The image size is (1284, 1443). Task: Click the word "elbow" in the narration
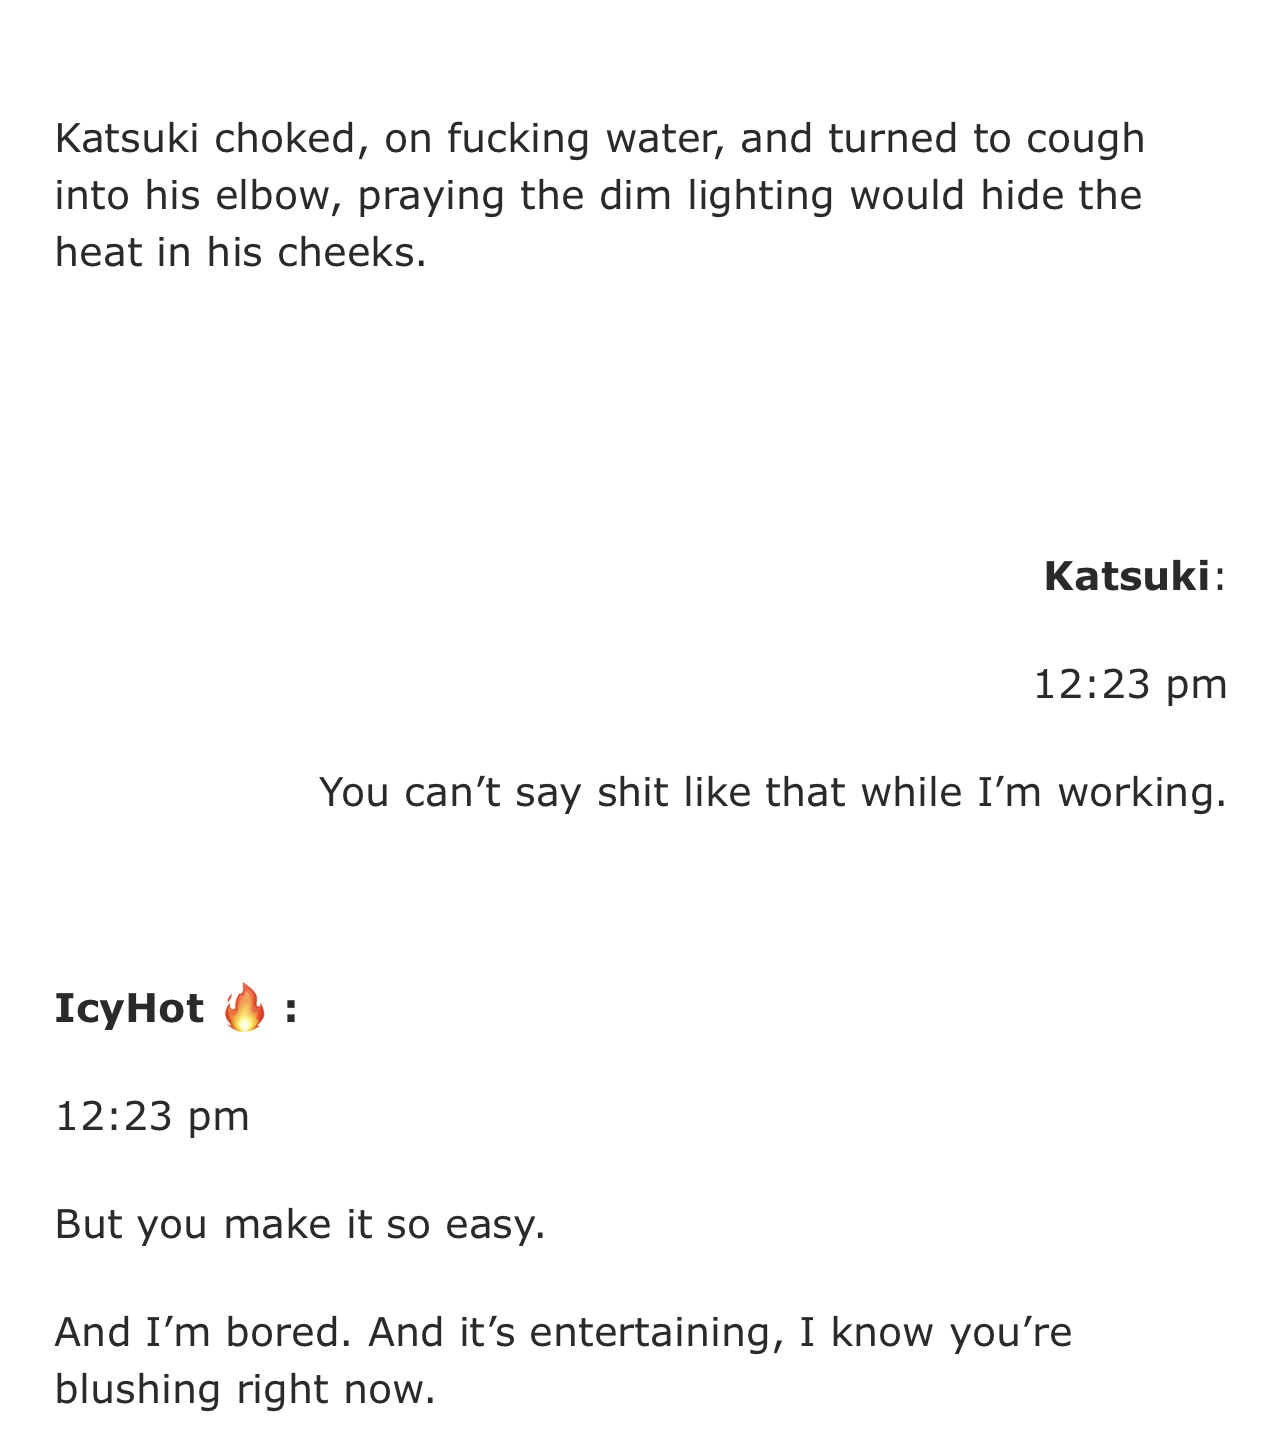pyautogui.click(x=267, y=195)
